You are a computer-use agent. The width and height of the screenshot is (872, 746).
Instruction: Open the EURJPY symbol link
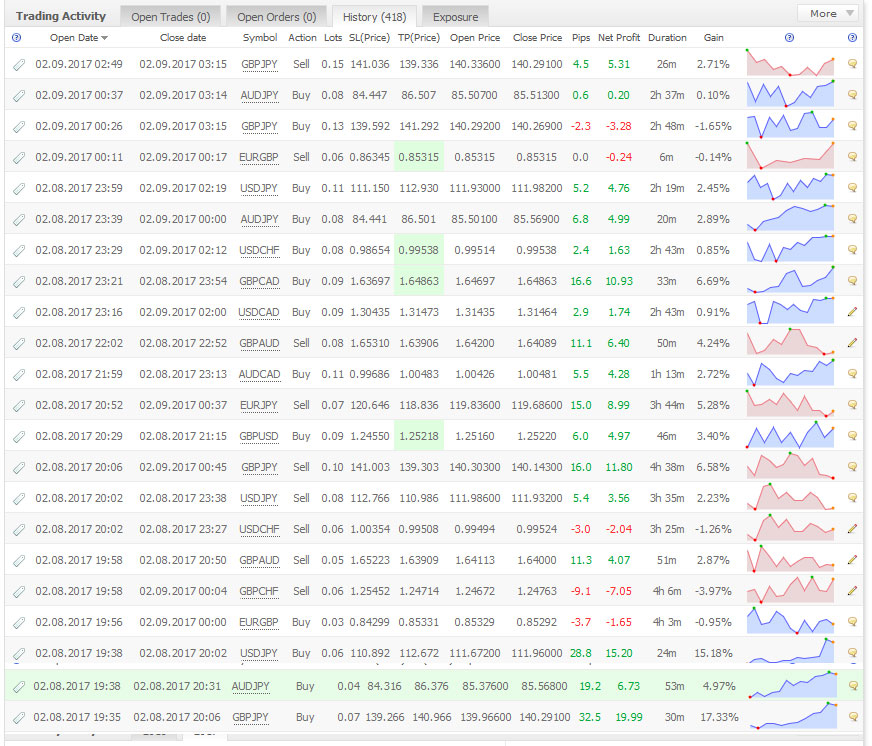click(x=259, y=406)
